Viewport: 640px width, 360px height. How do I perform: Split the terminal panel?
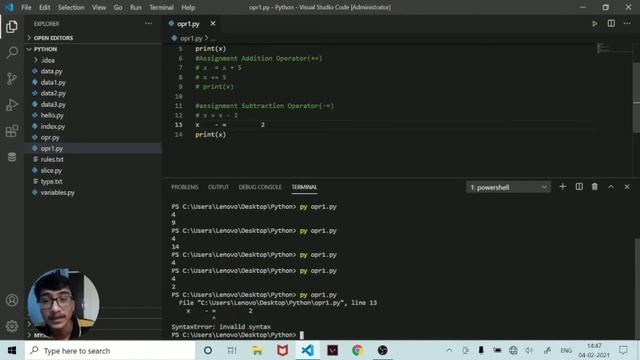click(579, 187)
